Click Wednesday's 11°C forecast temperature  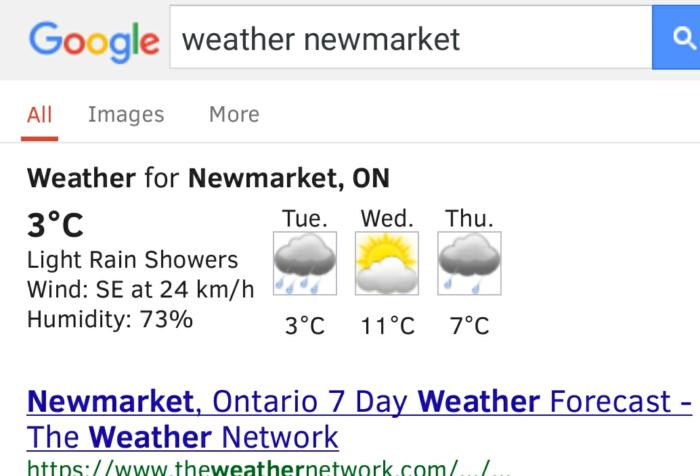point(387,326)
